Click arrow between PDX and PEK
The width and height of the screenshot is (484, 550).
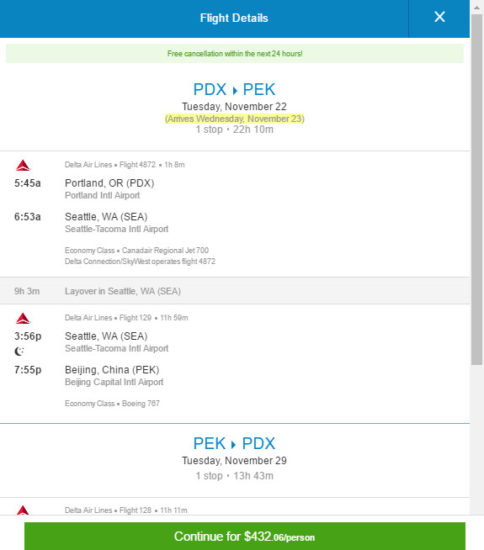click(235, 90)
